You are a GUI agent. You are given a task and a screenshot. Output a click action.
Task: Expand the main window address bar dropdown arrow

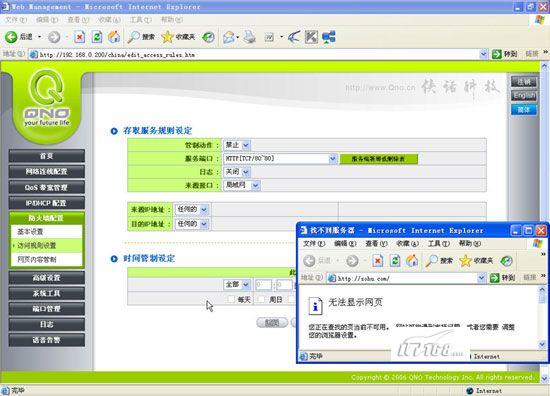[484, 54]
